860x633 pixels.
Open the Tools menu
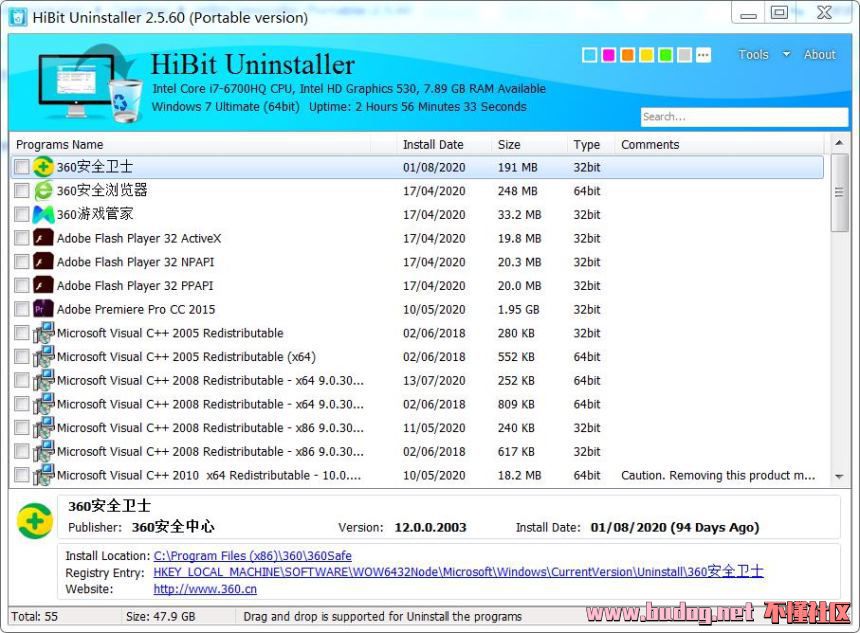[753, 54]
